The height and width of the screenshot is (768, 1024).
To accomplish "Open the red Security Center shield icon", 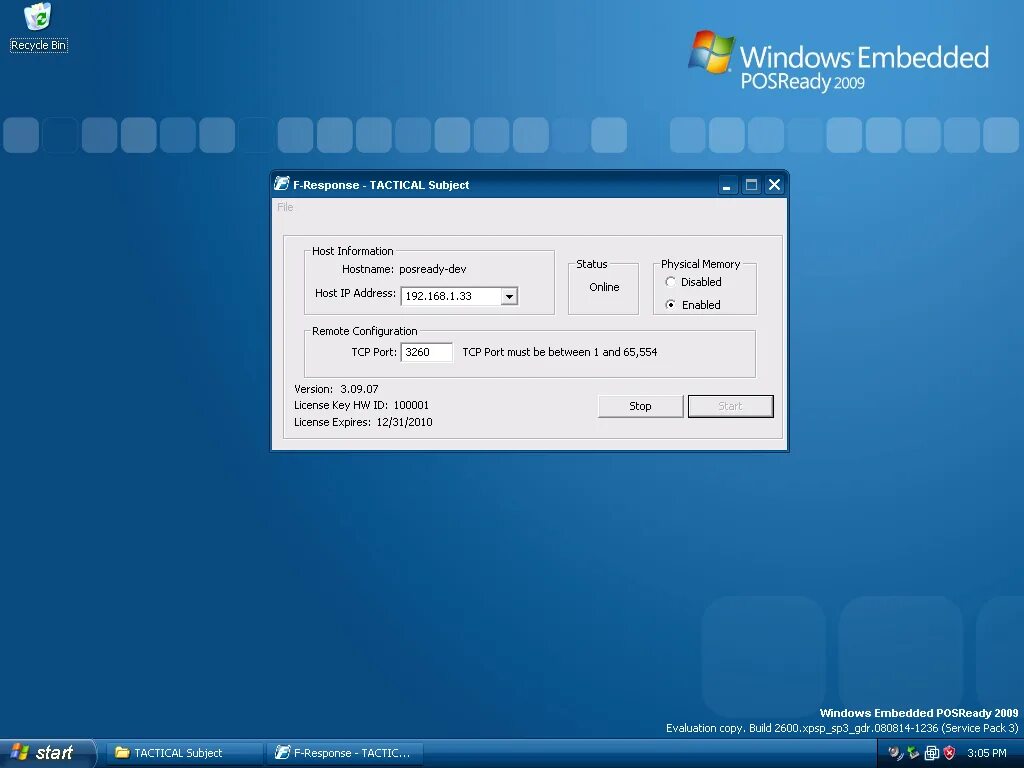I will point(950,753).
